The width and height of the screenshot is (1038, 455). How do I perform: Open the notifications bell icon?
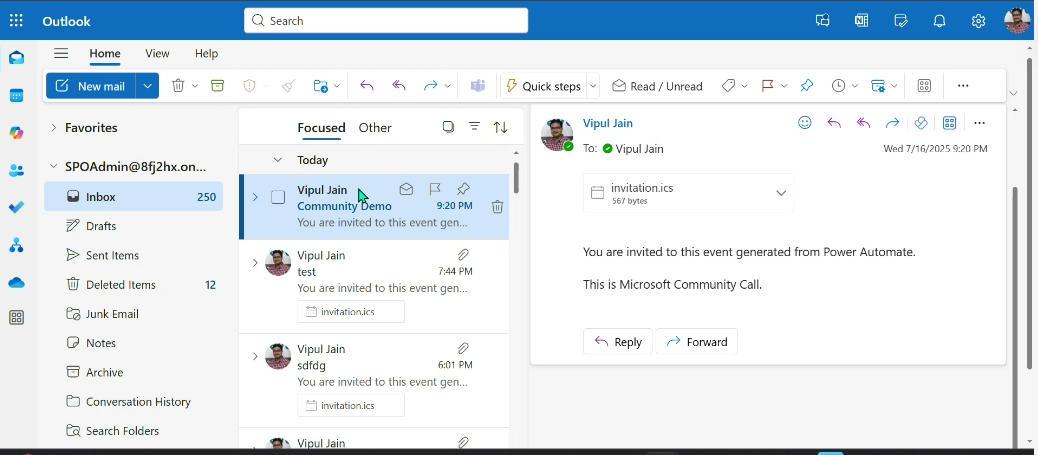click(939, 21)
